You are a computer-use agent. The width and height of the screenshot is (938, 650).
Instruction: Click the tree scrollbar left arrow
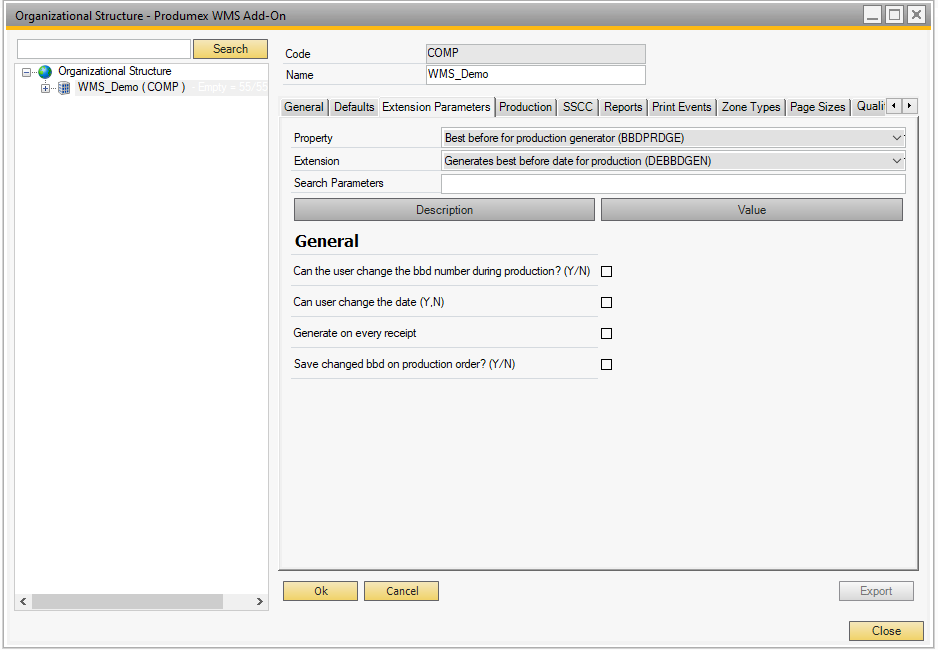23,602
